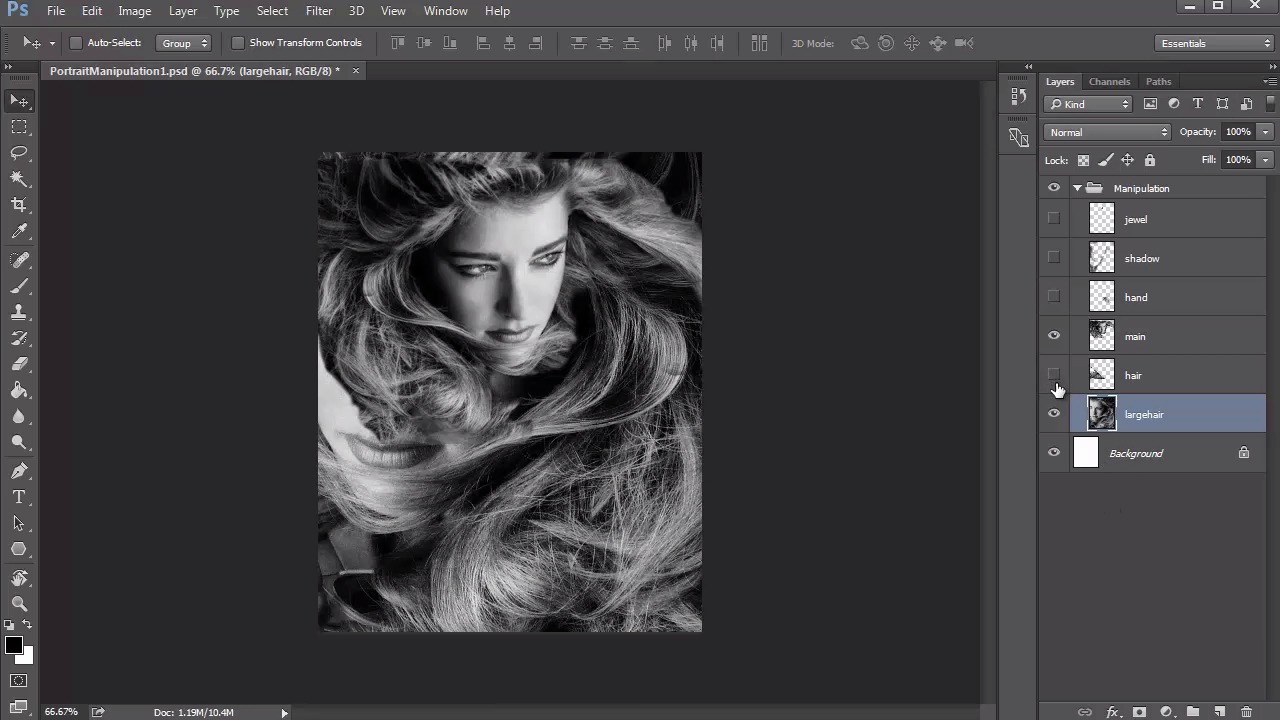Show the jewel layer
Screen dimensions: 1280x720
click(1054, 219)
